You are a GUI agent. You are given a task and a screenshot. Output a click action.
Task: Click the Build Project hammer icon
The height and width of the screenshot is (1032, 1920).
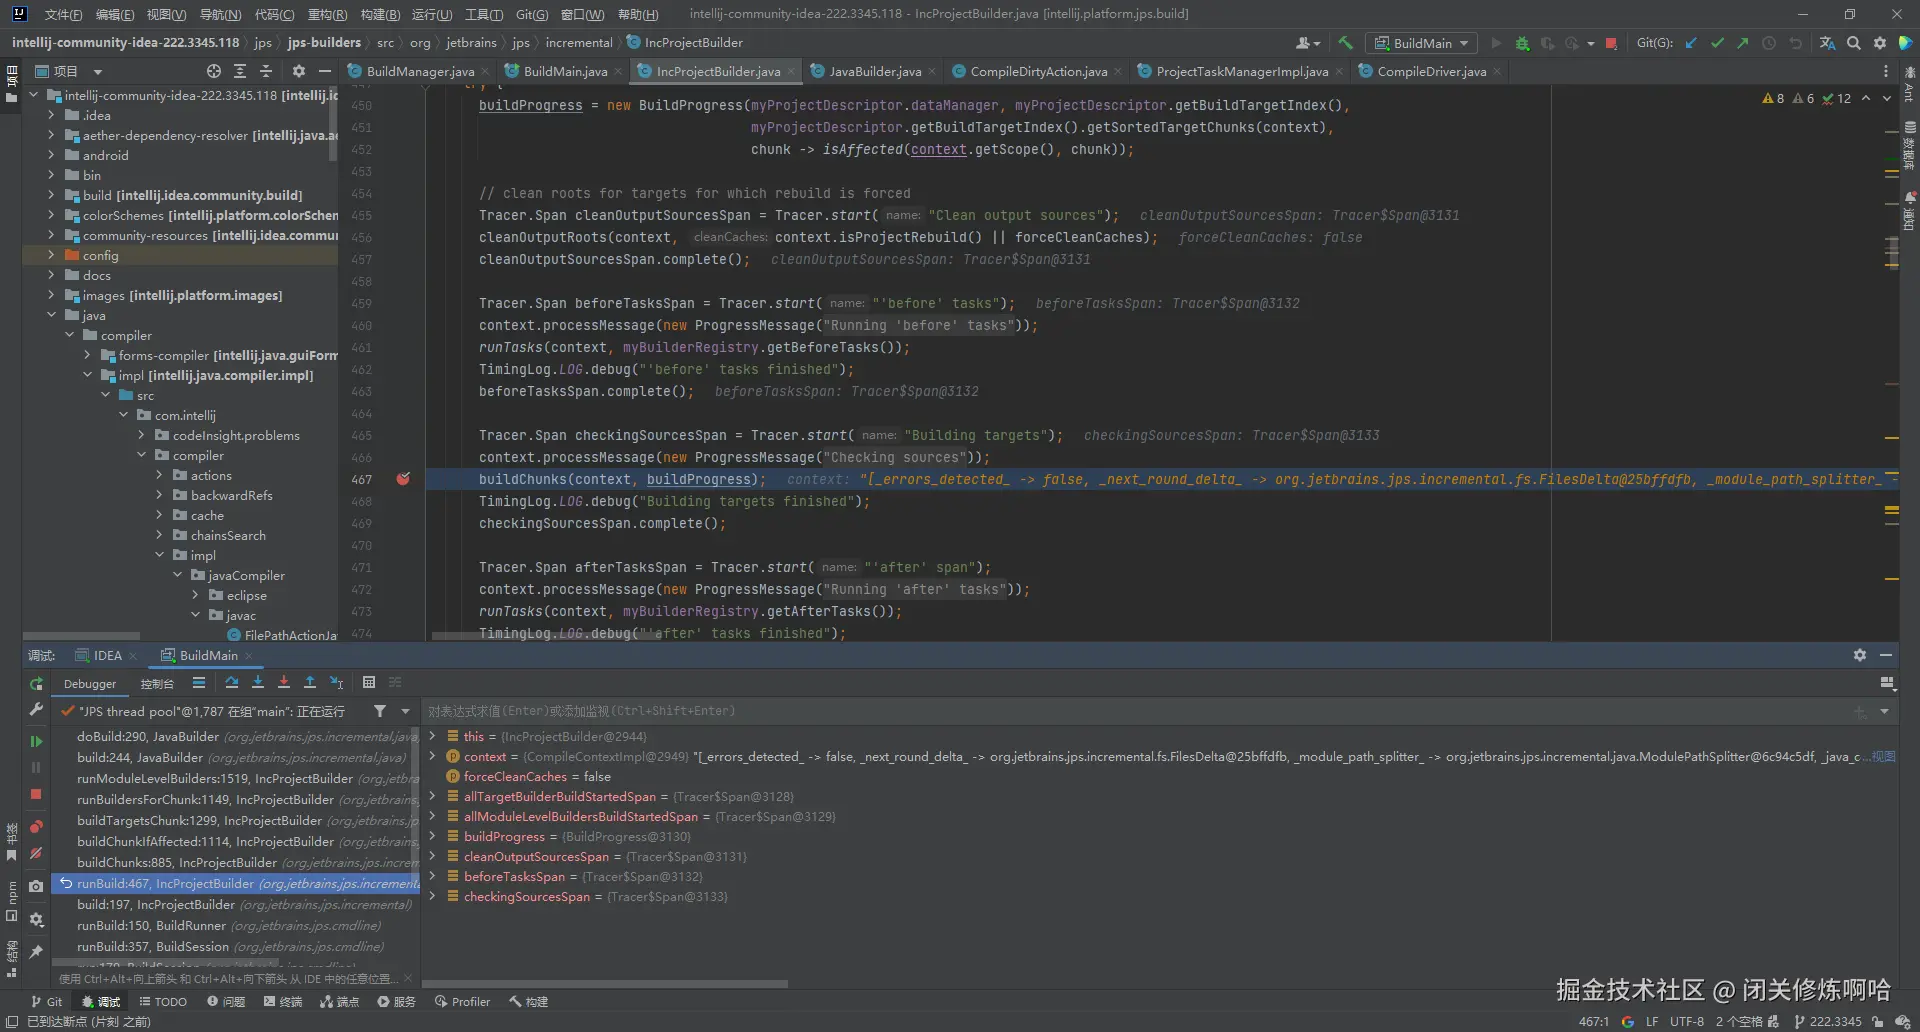[x=1346, y=43]
